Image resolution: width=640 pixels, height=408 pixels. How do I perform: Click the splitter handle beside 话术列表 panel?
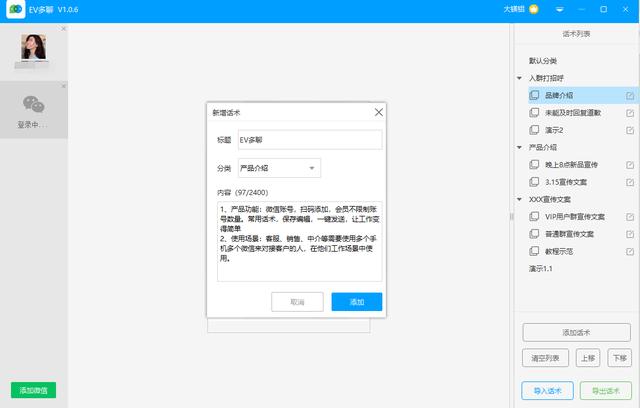coord(511,217)
